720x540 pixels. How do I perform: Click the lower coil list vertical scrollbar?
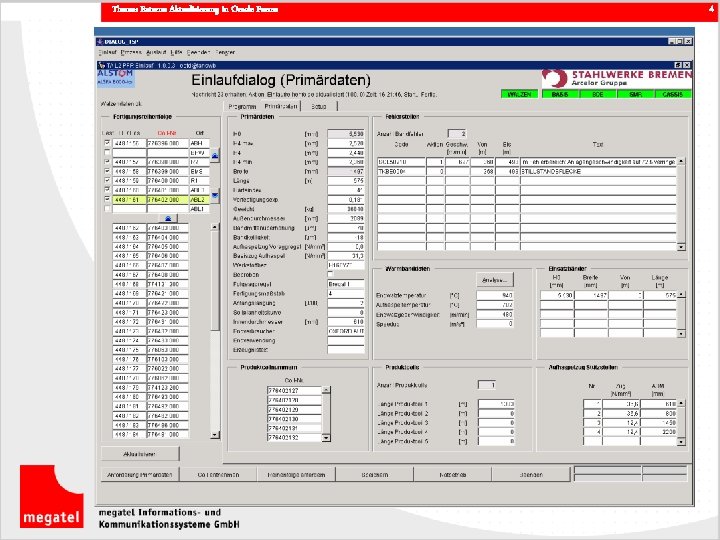coord(215,320)
